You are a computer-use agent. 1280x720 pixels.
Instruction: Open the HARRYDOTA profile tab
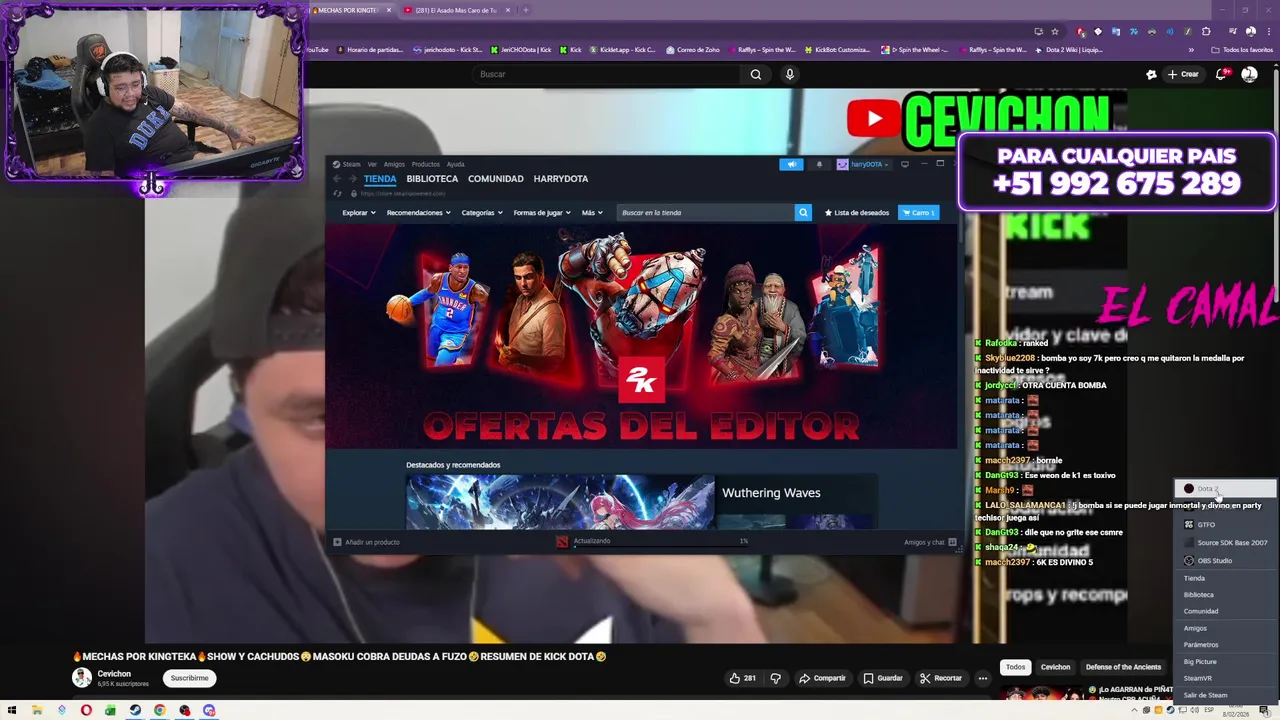point(561,179)
